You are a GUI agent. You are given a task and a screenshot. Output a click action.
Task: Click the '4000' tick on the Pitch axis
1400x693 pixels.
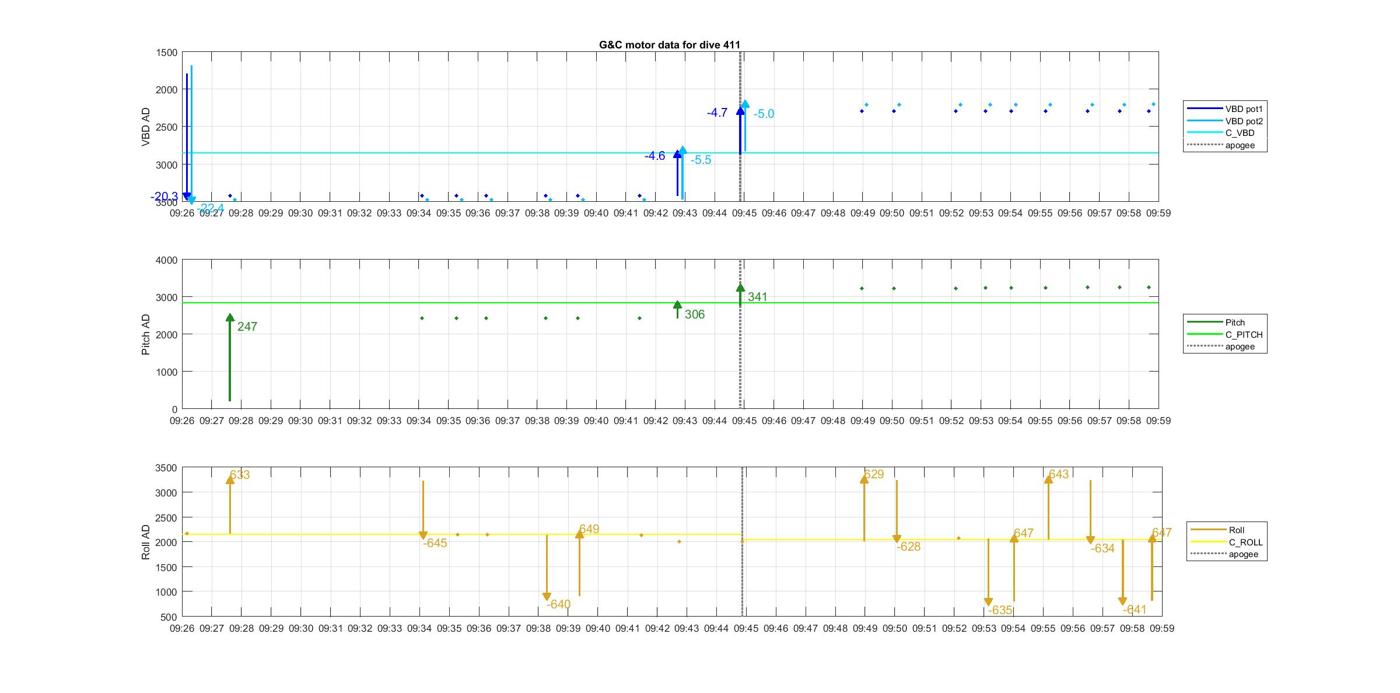167,260
